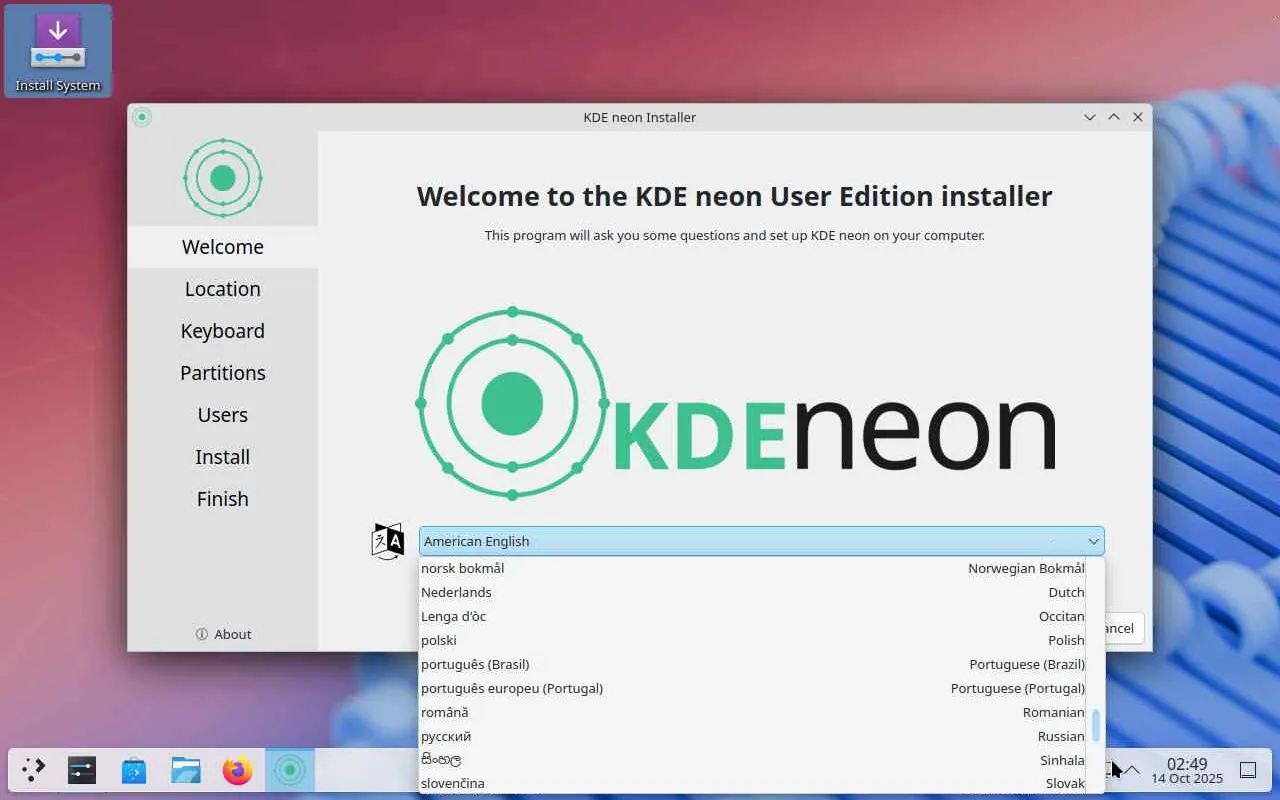
Task: Show the desktop via the panel corner icon
Action: (x=1248, y=770)
